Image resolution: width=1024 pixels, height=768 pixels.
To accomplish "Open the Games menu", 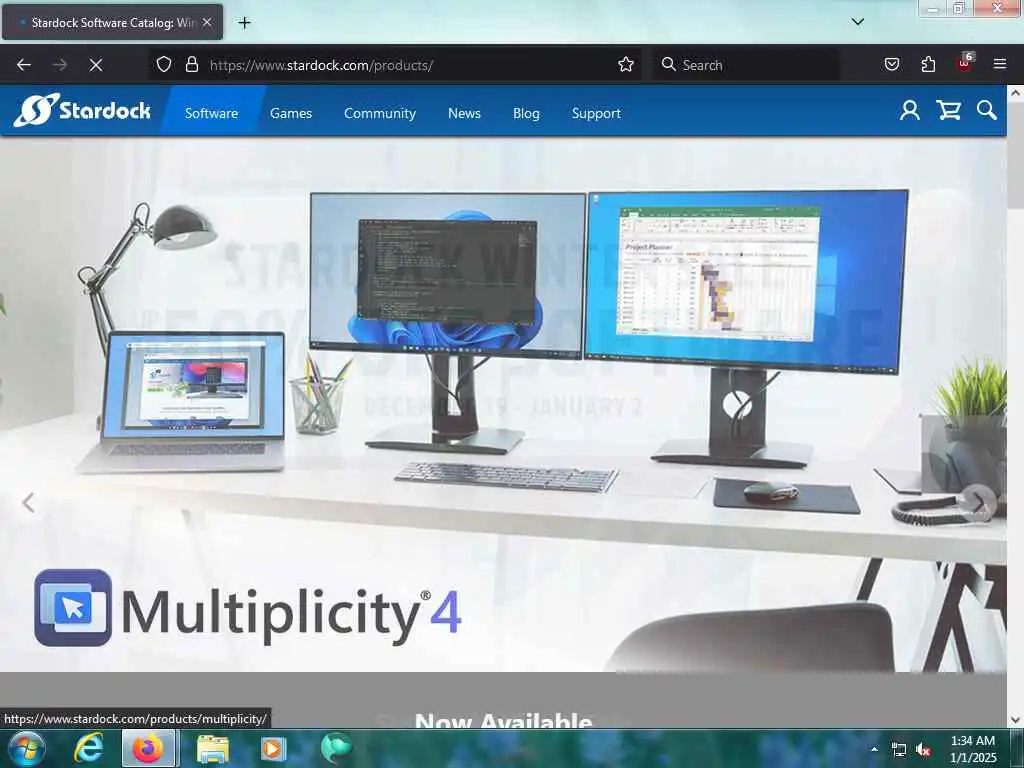I will pyautogui.click(x=291, y=113).
